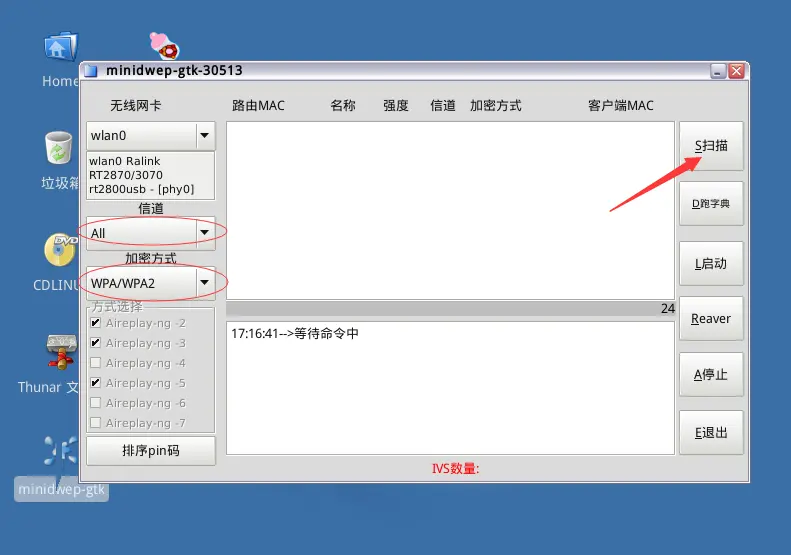791x555 pixels.
Task: Open the Home desktop icon
Action: coord(60,46)
